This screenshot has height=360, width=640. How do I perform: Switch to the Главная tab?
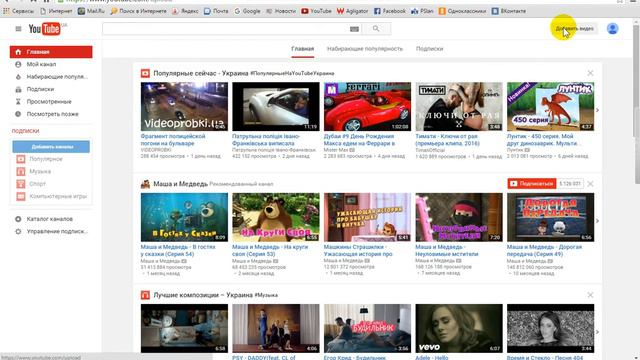302,49
